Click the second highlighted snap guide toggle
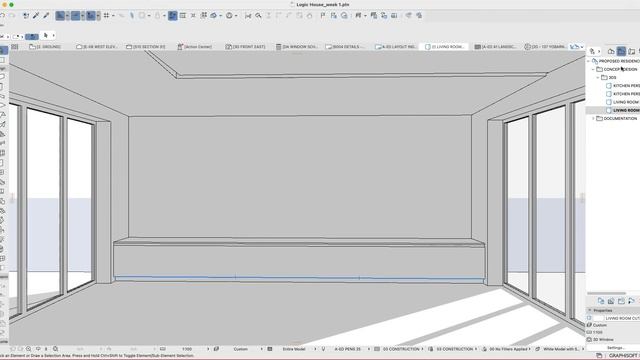Viewport: 640px width, 360px height. [x=76, y=16]
